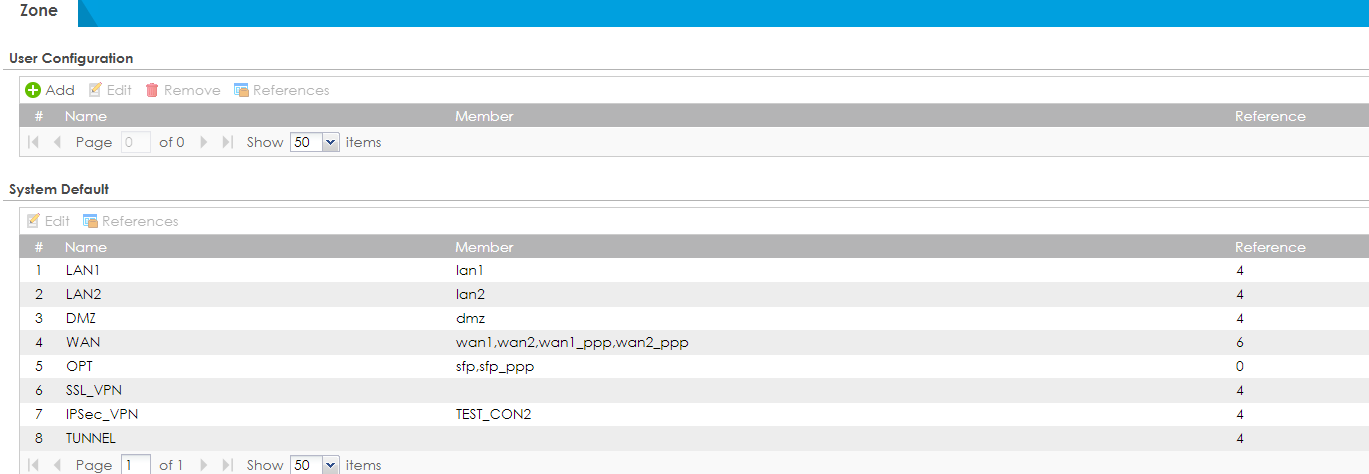
Task: Click References icon in User Configuration toolbar
Action: (241, 90)
